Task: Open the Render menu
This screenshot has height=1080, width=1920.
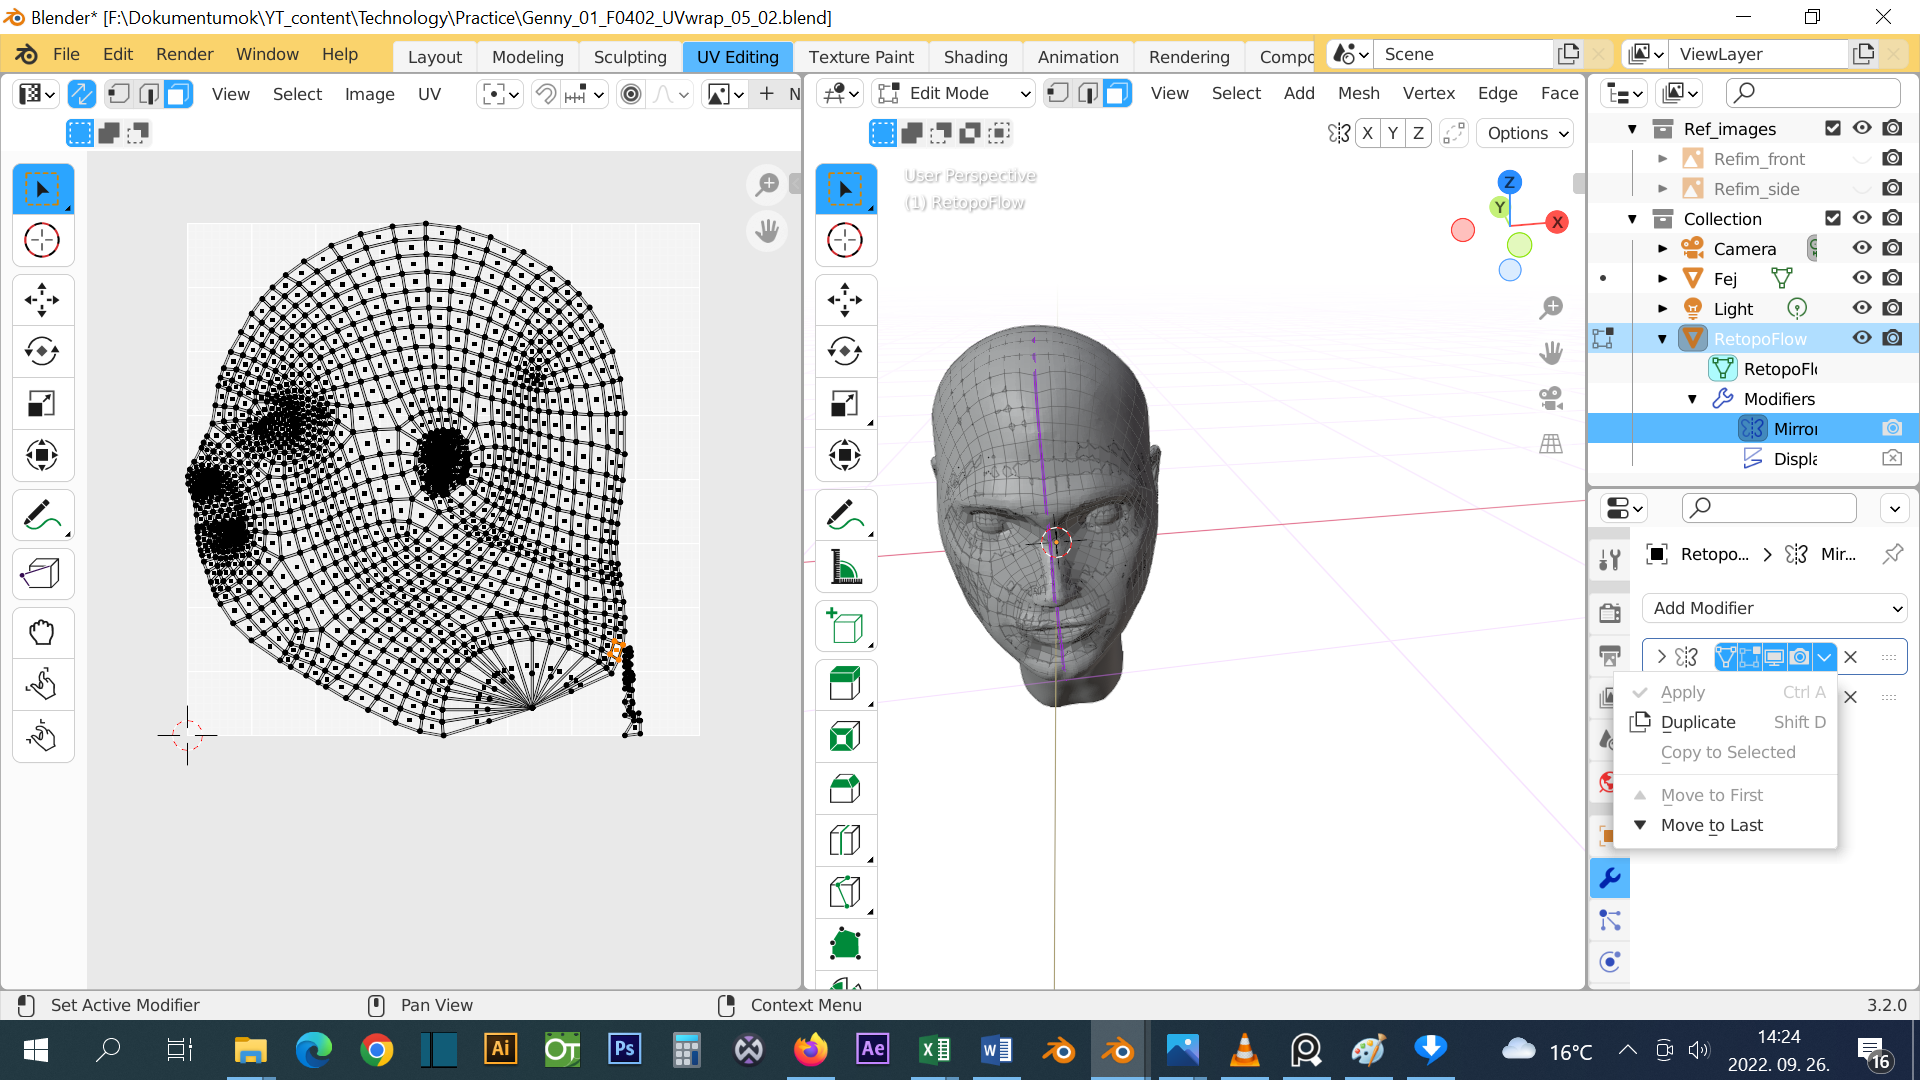Action: tap(184, 54)
